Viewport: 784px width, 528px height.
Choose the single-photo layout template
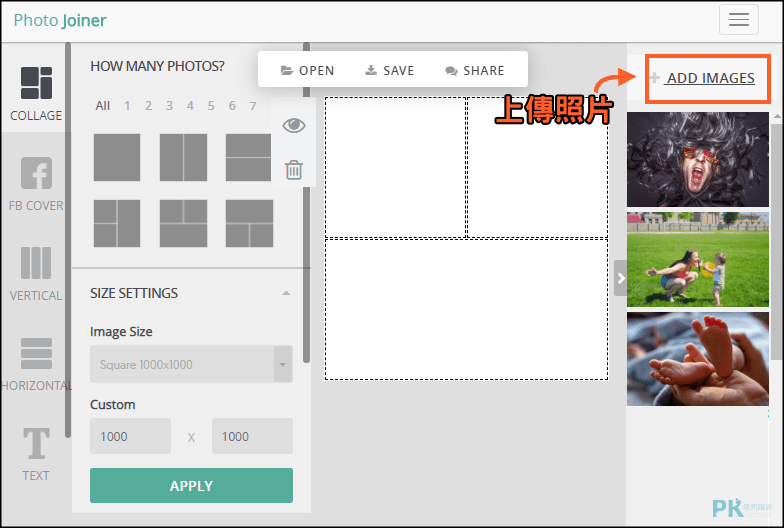point(117,157)
